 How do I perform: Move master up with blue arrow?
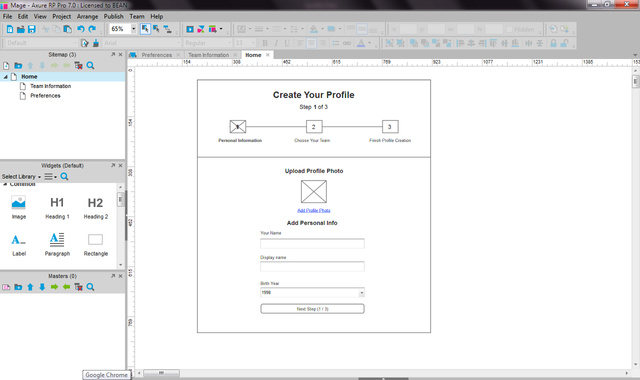[30, 287]
